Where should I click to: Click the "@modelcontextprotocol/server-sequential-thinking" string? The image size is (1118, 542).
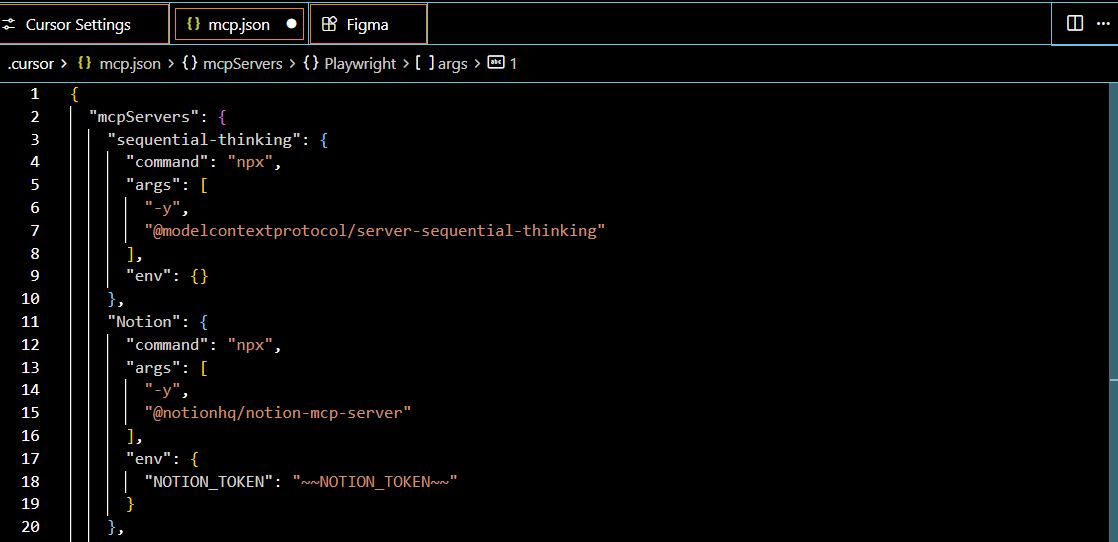(x=375, y=230)
